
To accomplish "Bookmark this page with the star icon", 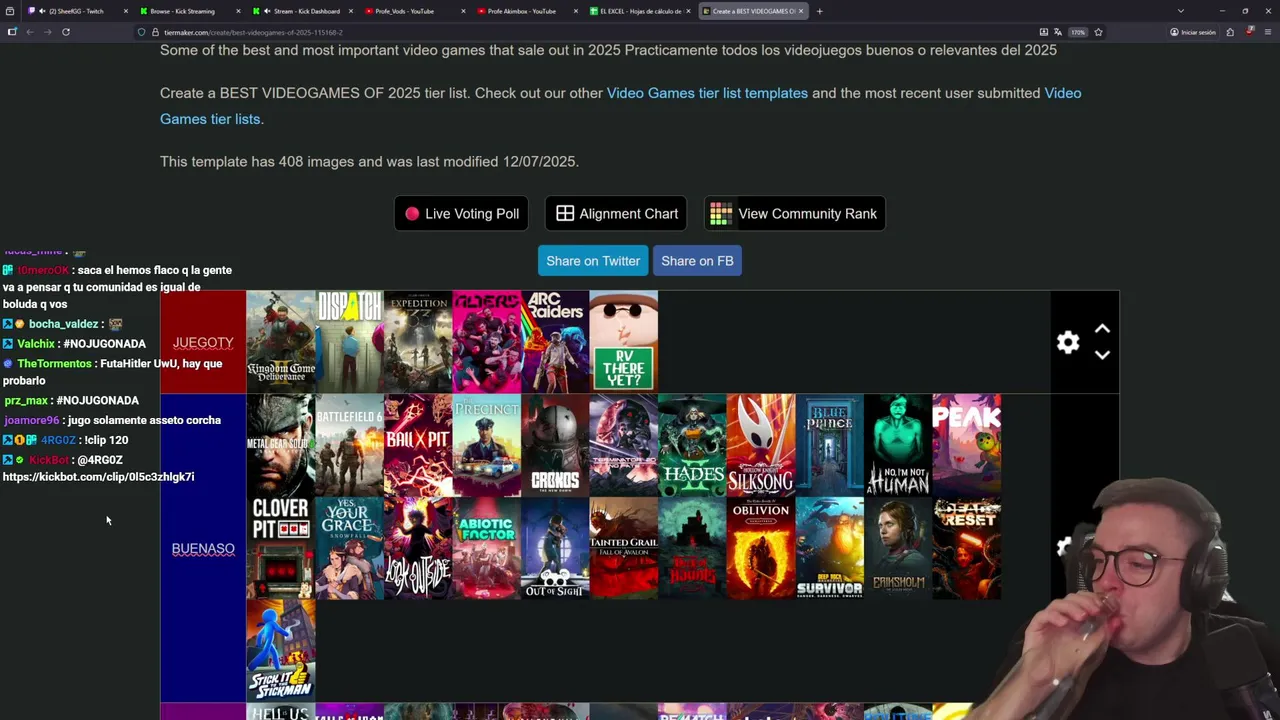I will [x=1098, y=32].
